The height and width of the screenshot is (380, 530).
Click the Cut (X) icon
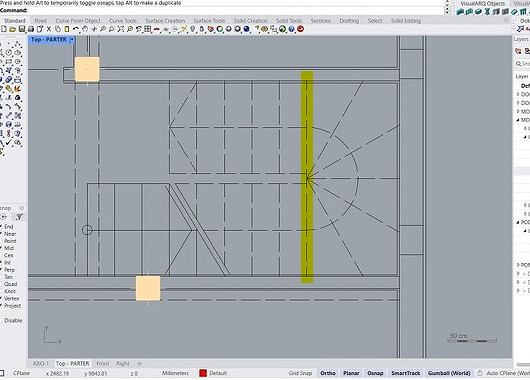coord(49,29)
